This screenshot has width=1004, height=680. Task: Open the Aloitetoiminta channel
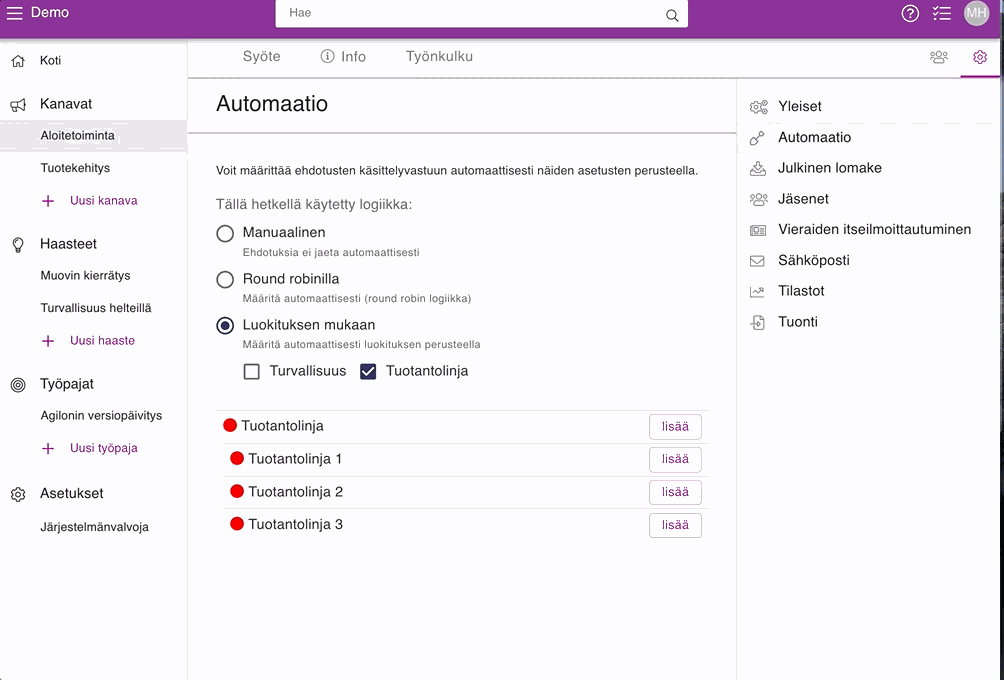(77, 136)
